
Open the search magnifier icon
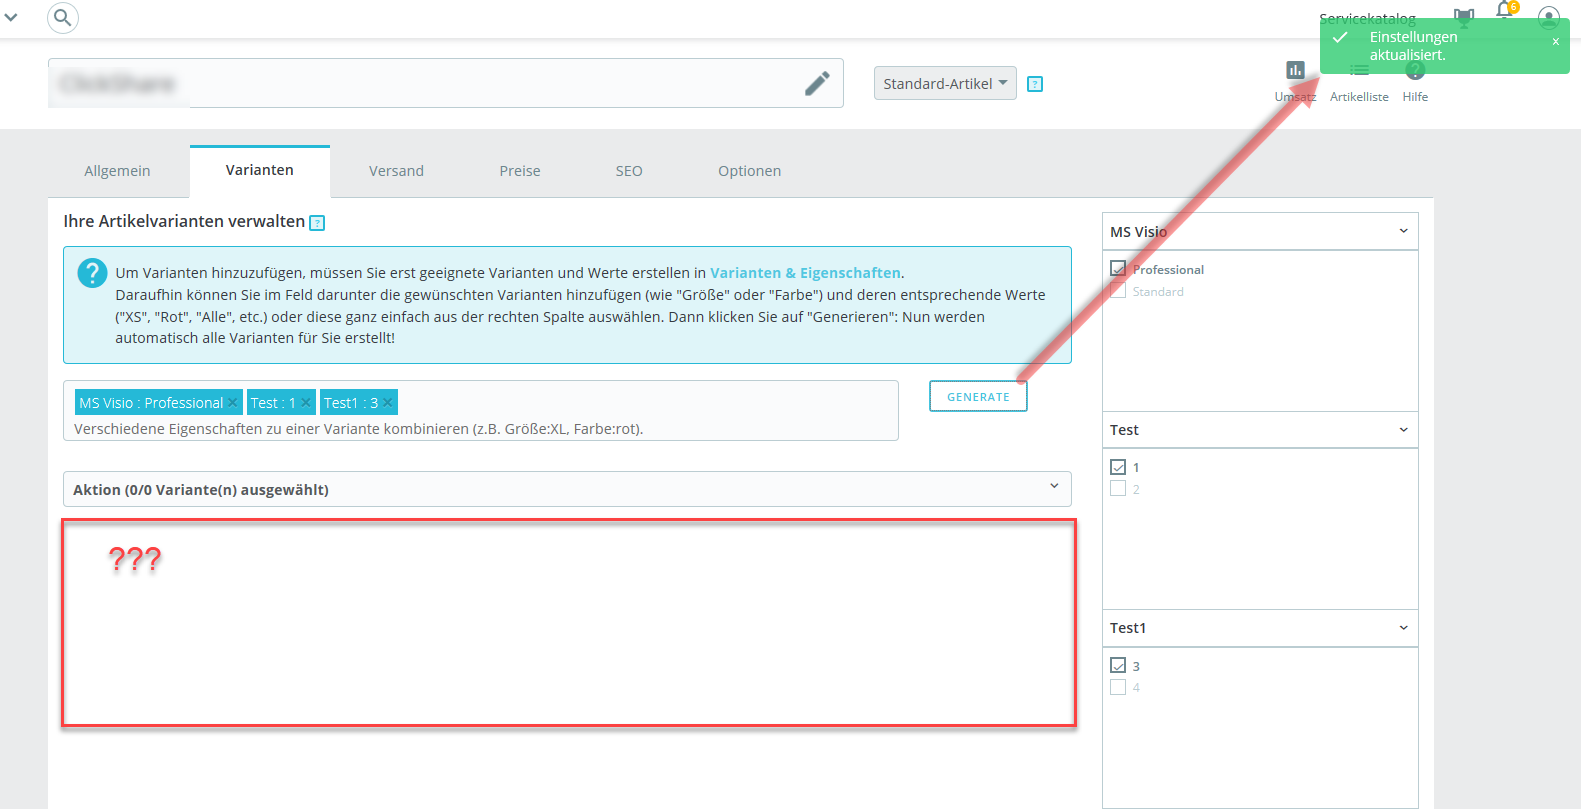(x=63, y=18)
